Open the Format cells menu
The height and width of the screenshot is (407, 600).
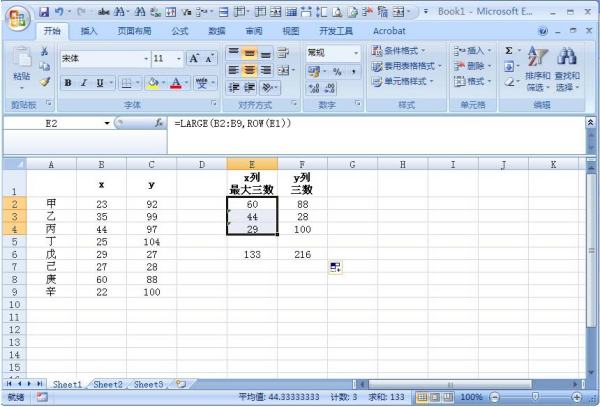click(472, 81)
